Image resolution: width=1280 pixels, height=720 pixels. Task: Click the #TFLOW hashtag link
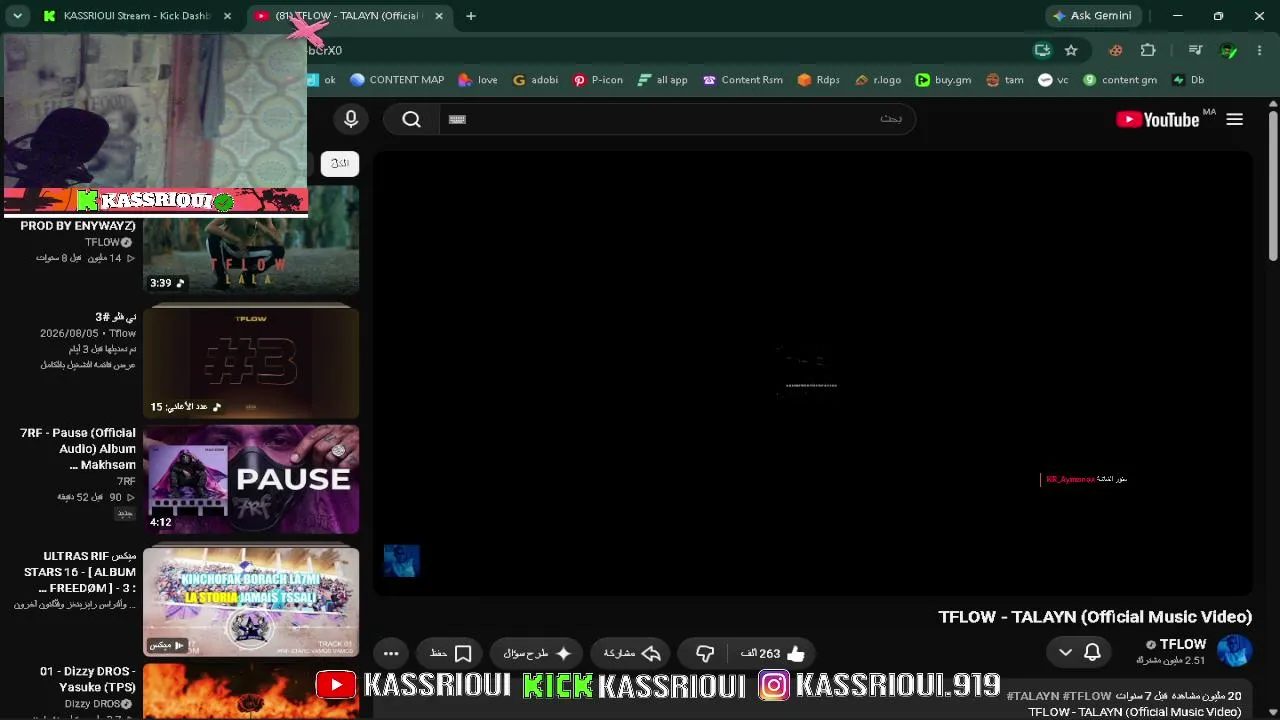tap(1087, 696)
